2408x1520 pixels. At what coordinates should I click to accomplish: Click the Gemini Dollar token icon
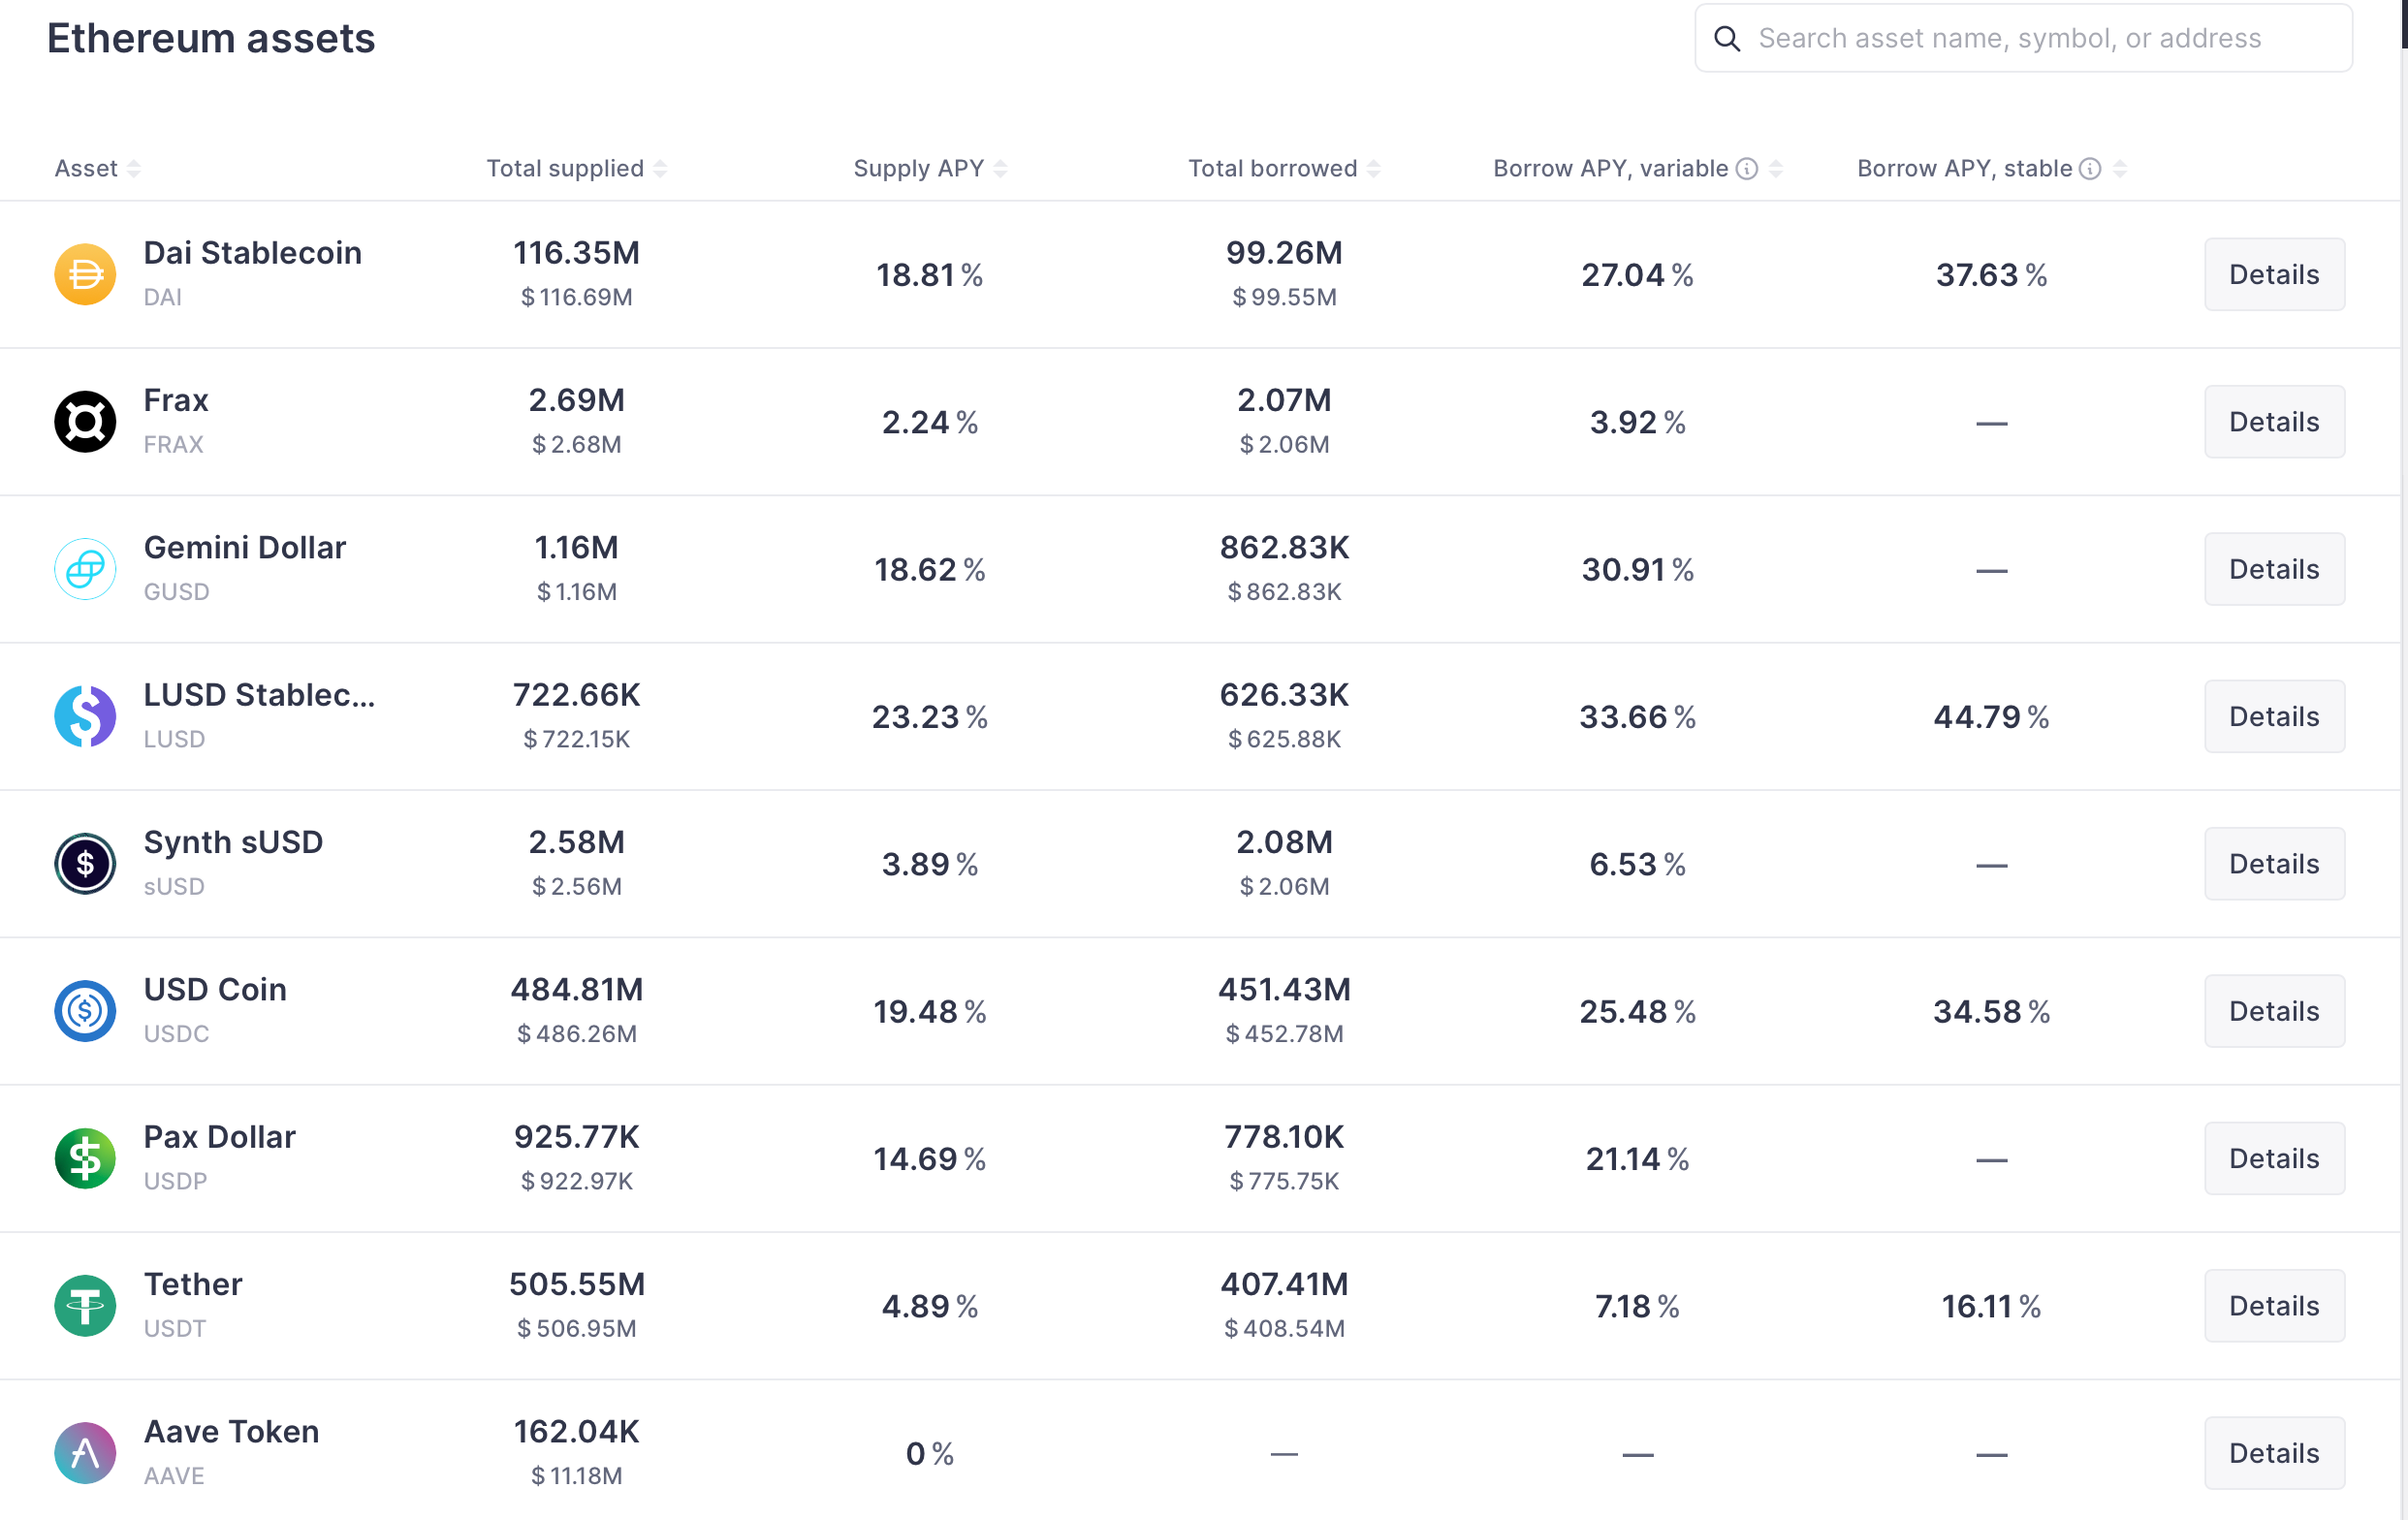click(85, 569)
